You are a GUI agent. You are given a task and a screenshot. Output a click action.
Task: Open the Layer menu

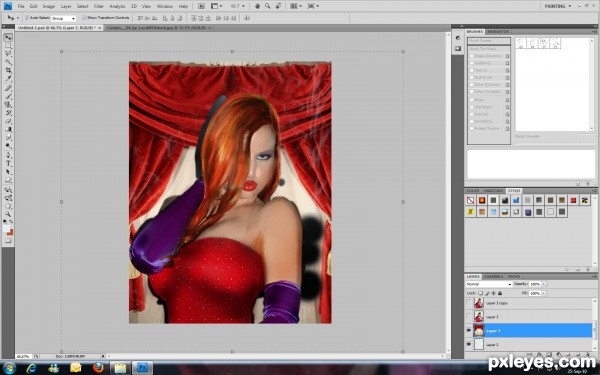(66, 6)
